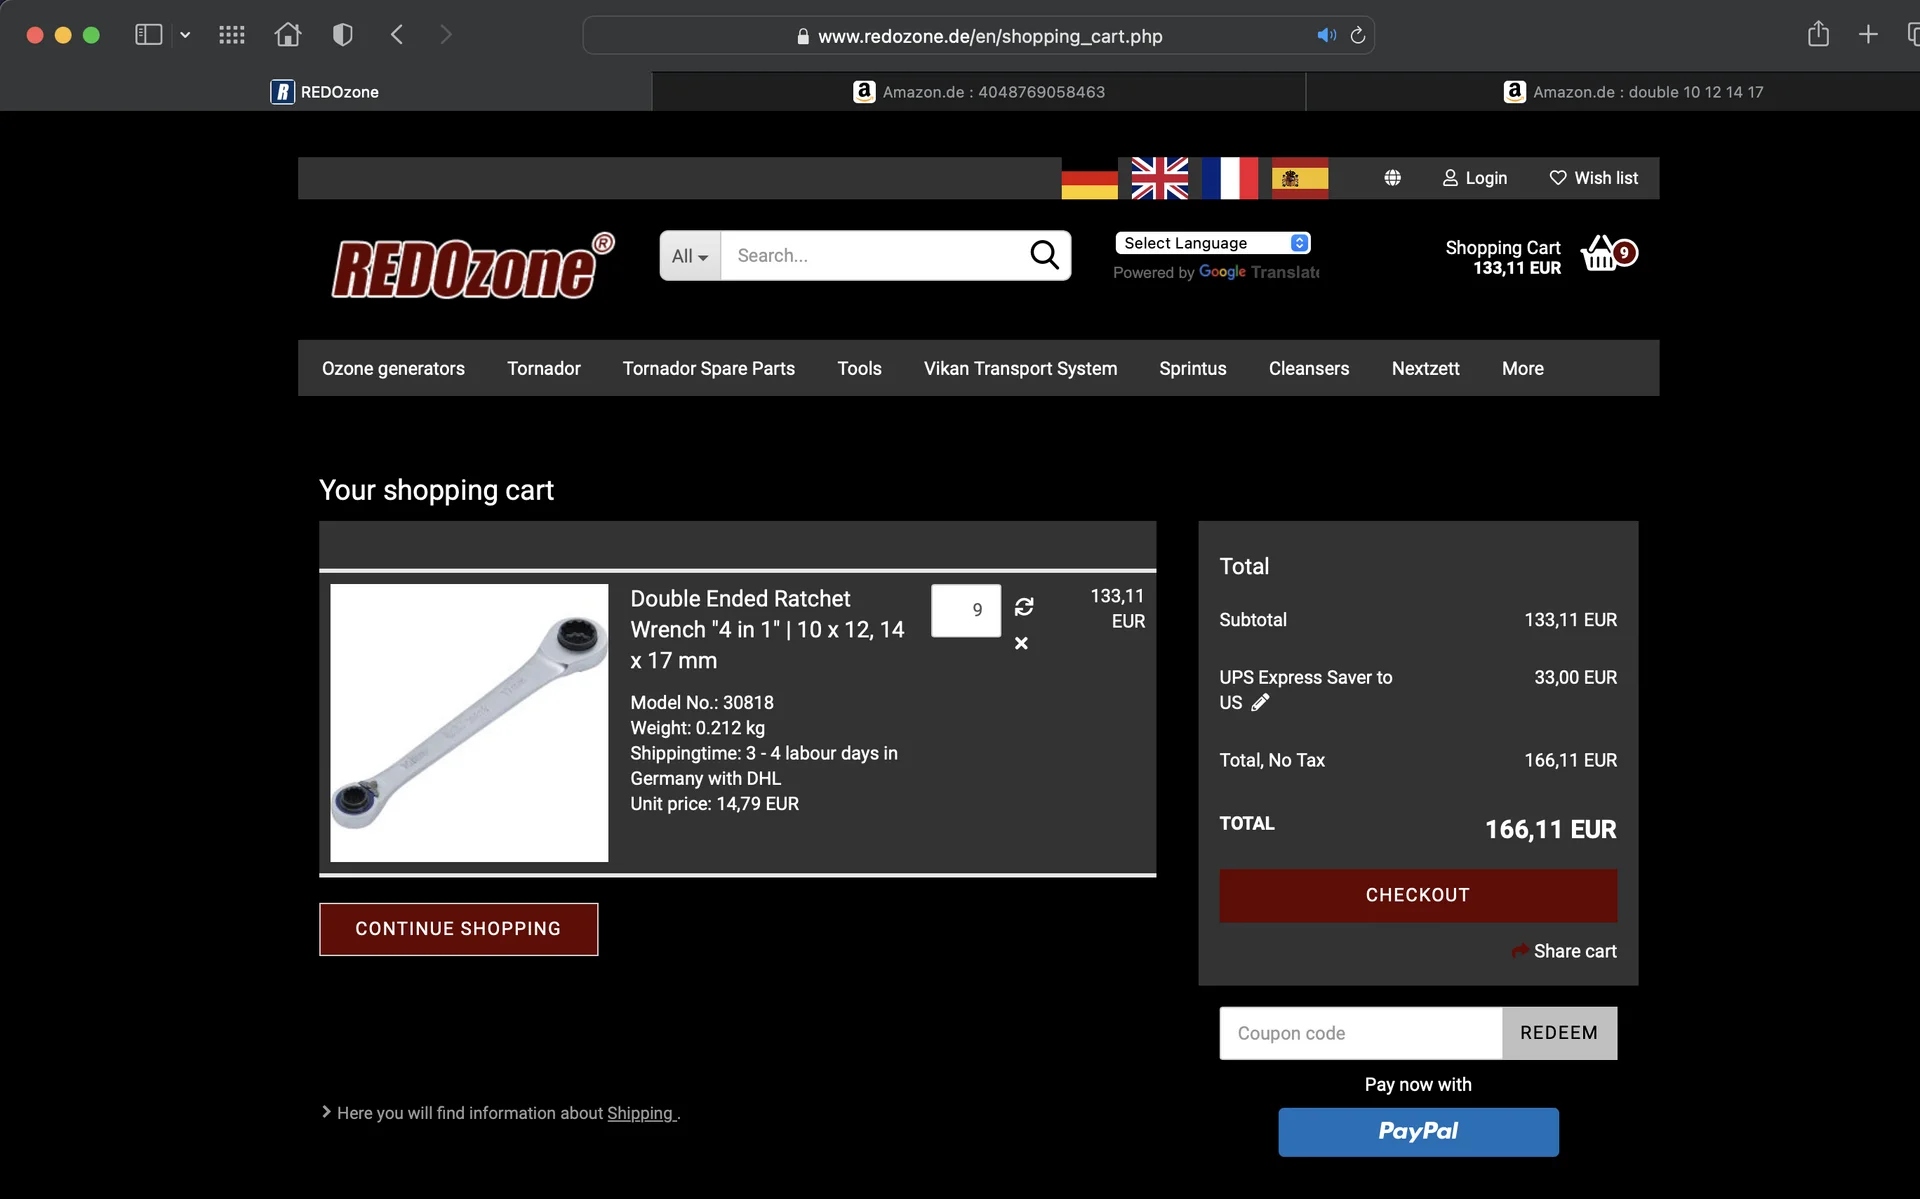Click the REDOzone logo
Image resolution: width=1920 pixels, height=1199 pixels.
tap(473, 267)
